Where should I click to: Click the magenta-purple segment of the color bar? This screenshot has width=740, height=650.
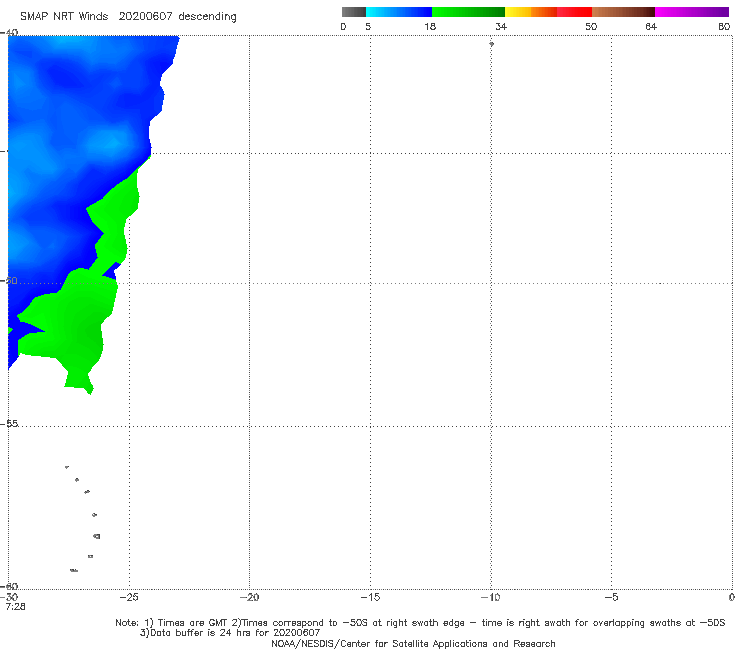pos(692,12)
